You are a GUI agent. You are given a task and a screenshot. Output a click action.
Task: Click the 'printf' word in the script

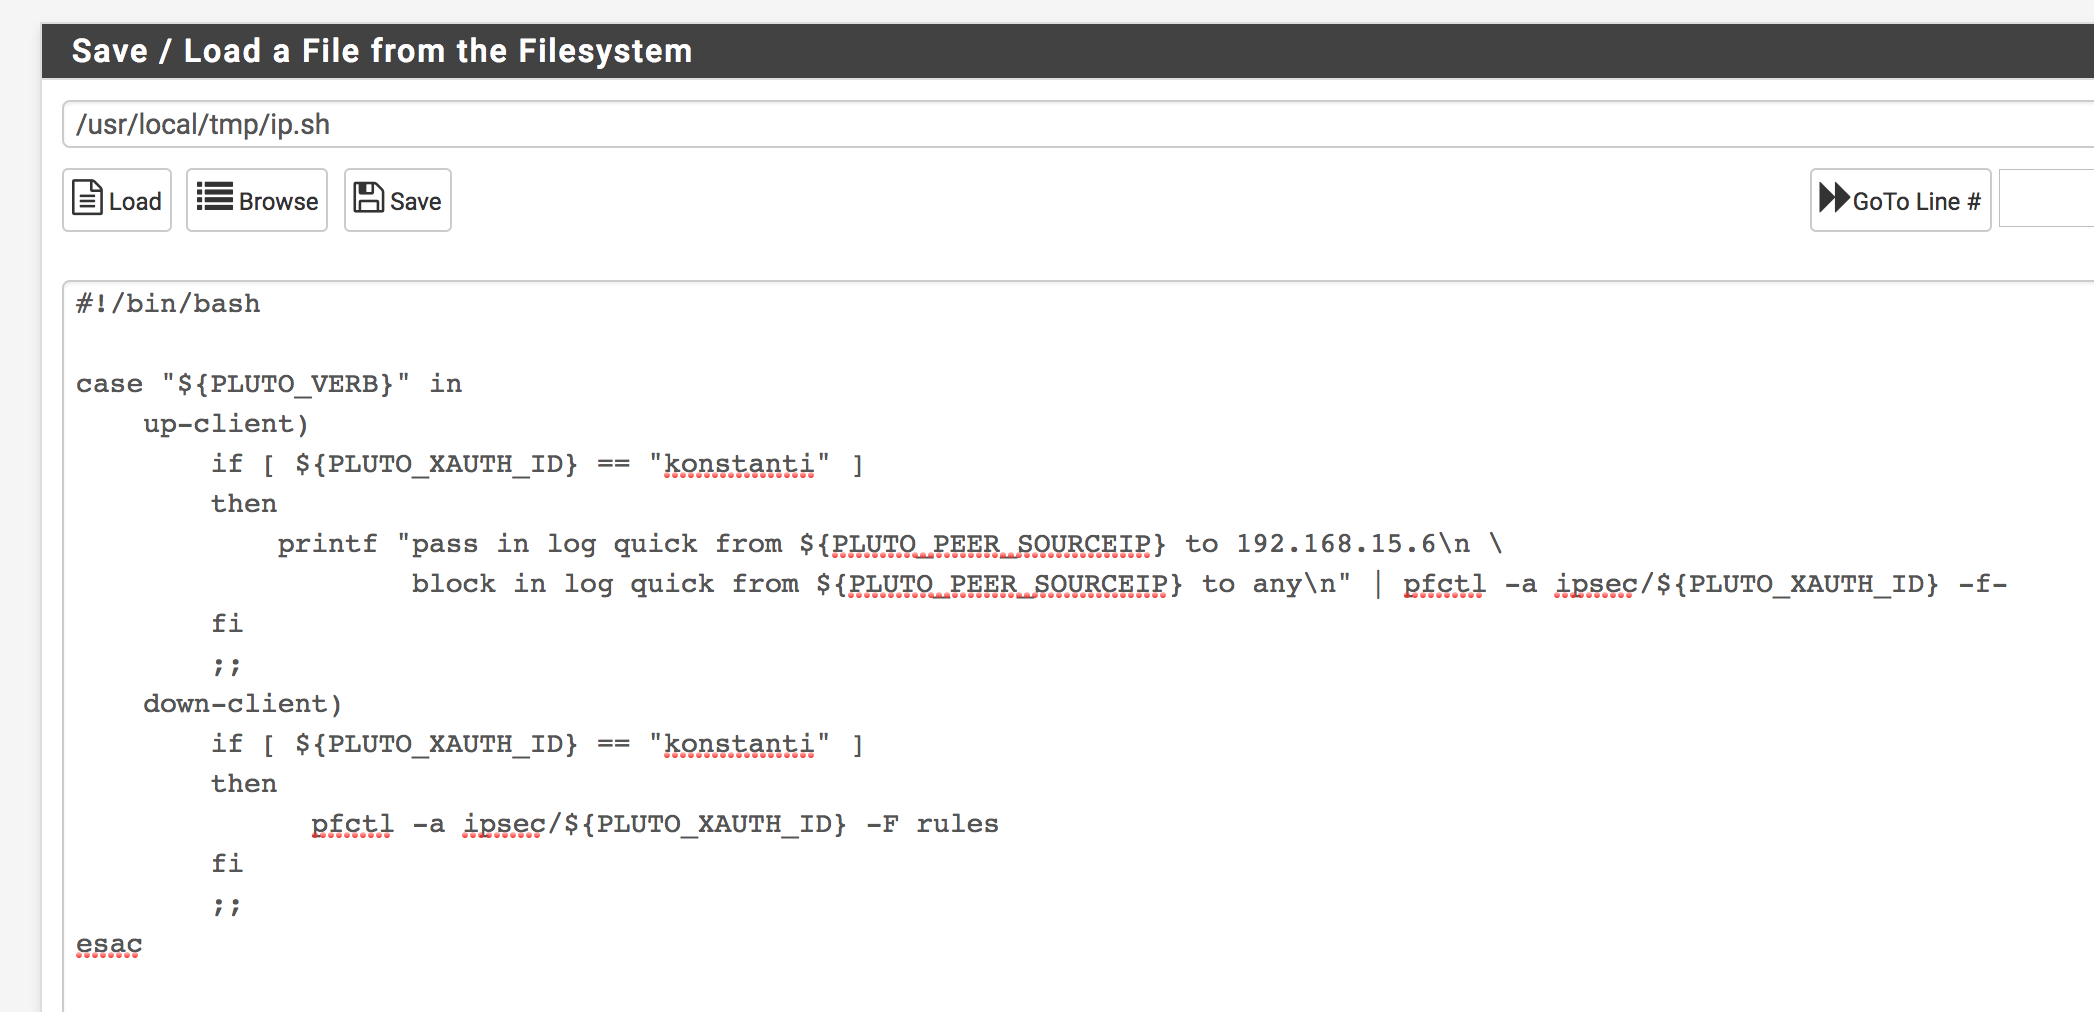328,544
